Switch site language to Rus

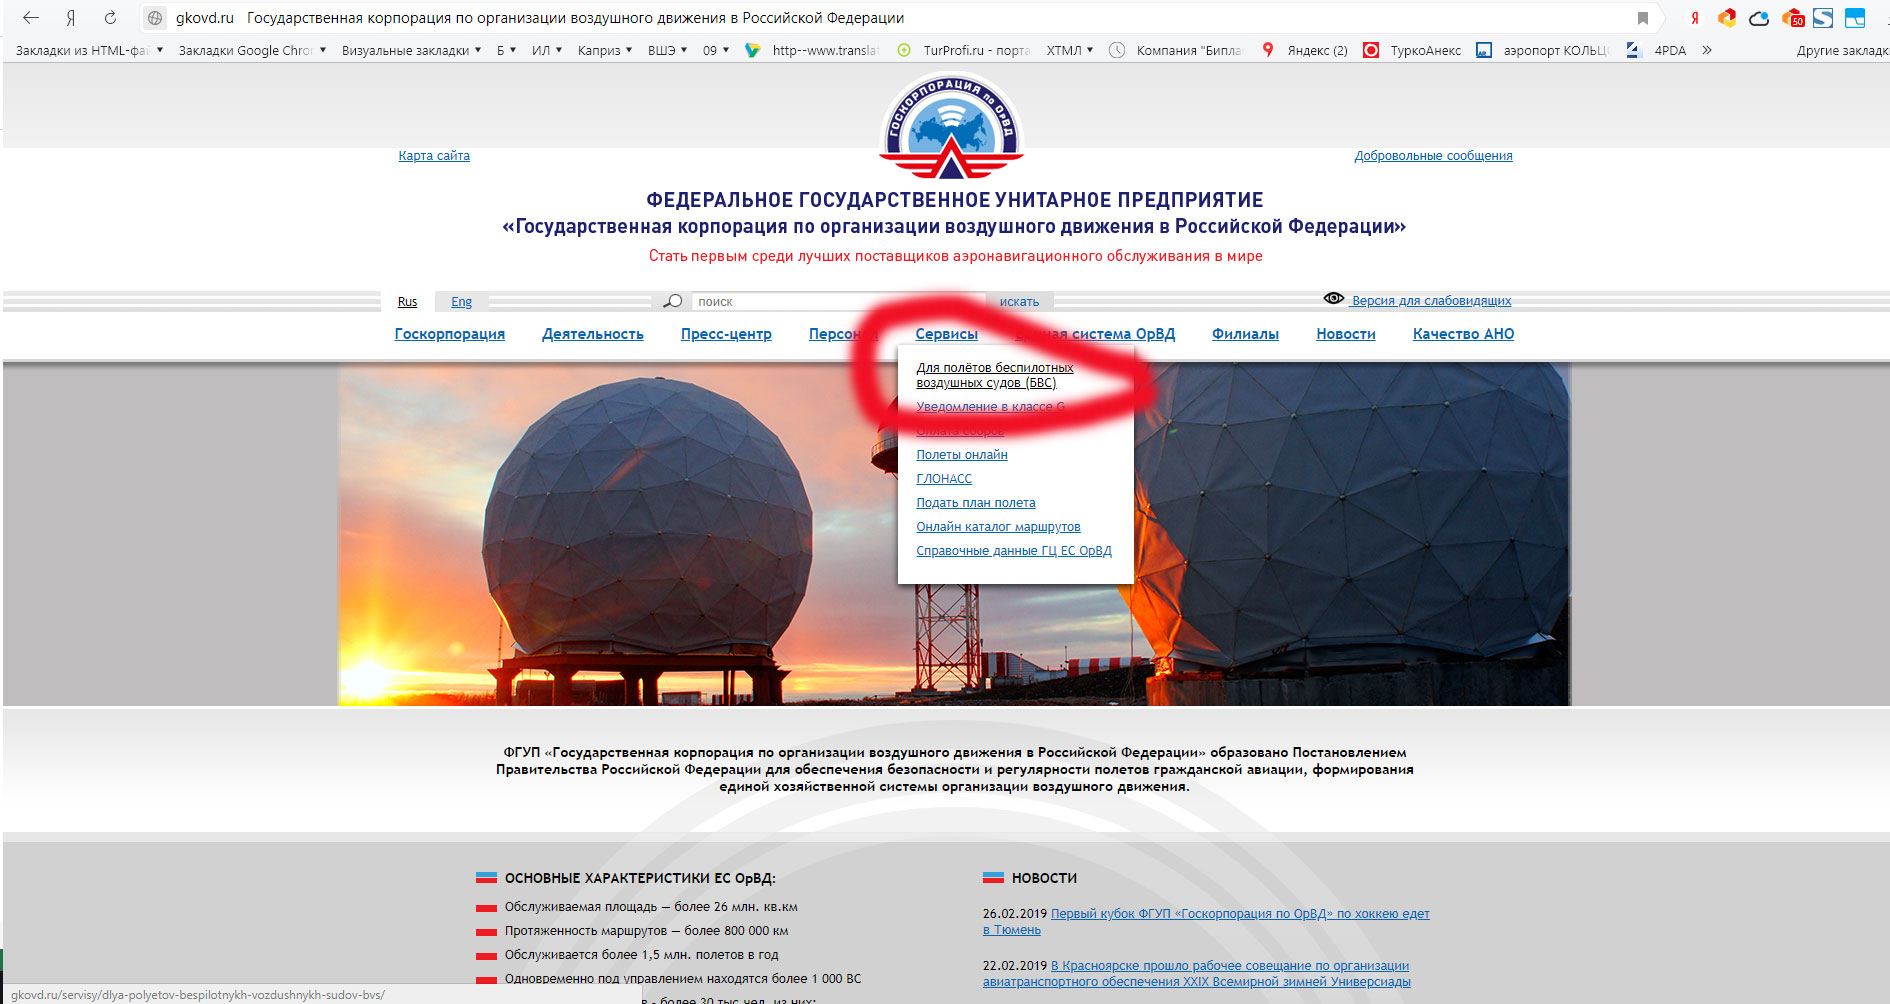tap(407, 302)
